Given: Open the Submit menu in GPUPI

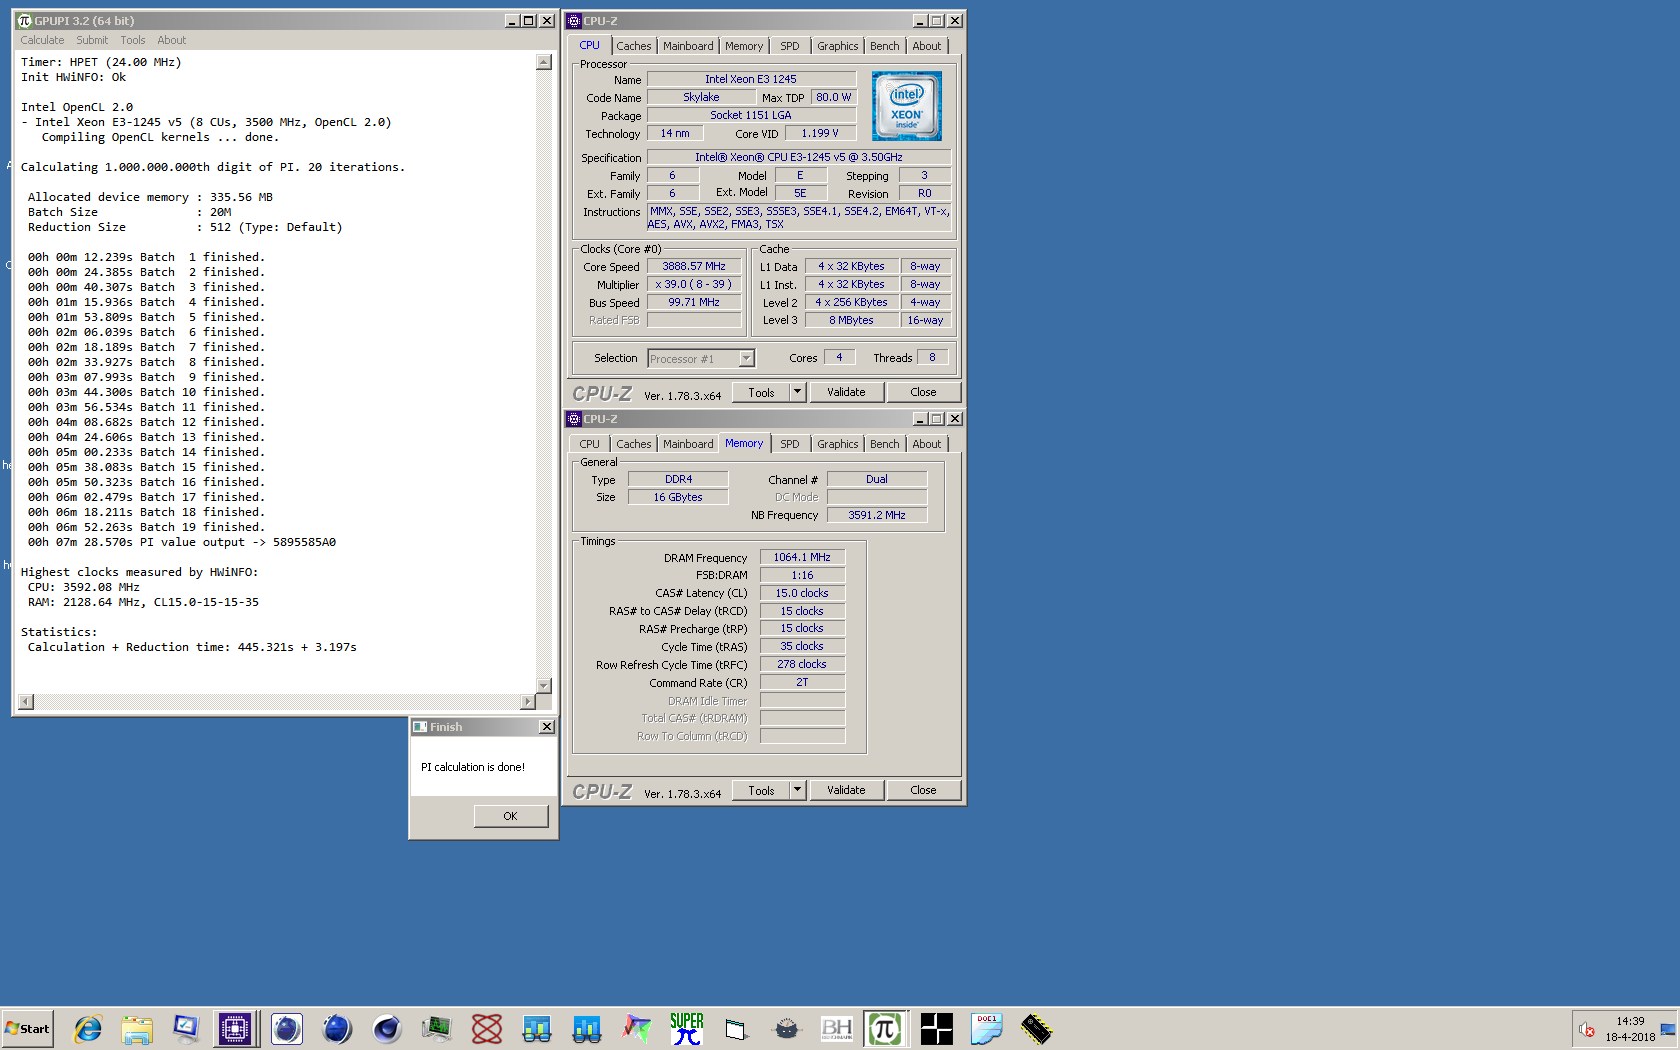Looking at the screenshot, I should click(x=92, y=40).
